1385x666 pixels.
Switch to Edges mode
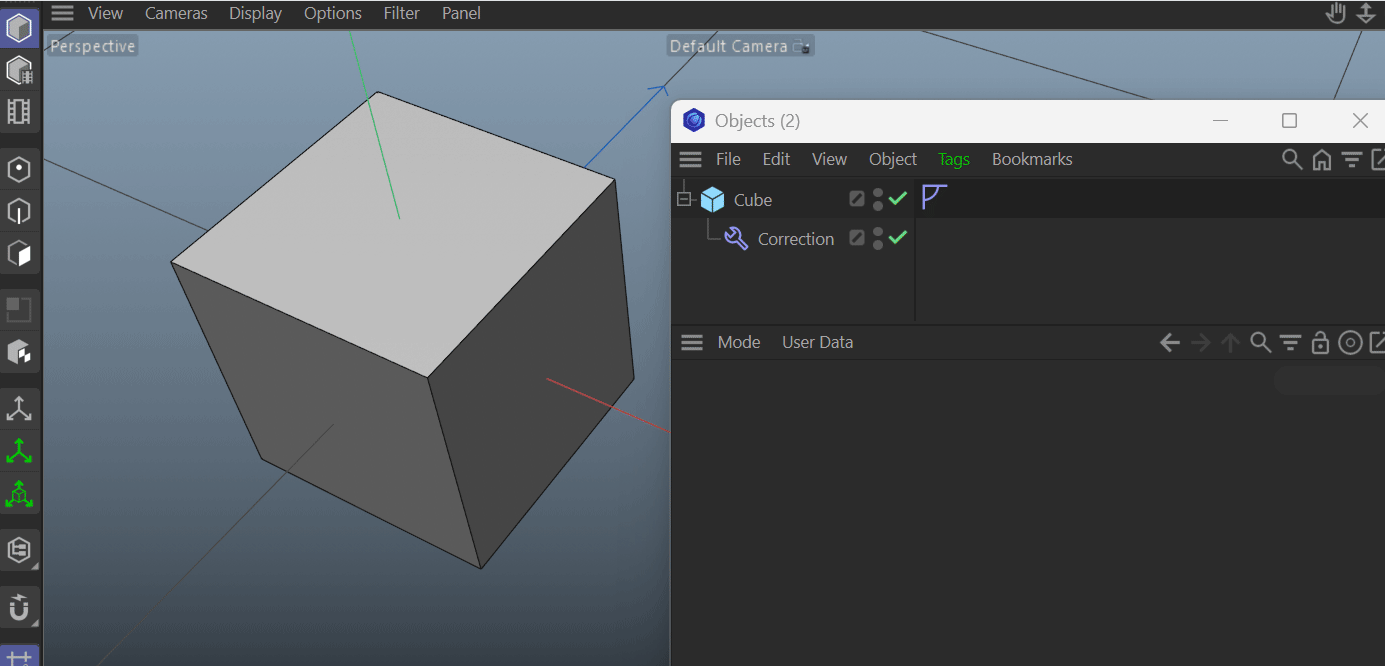coord(19,212)
